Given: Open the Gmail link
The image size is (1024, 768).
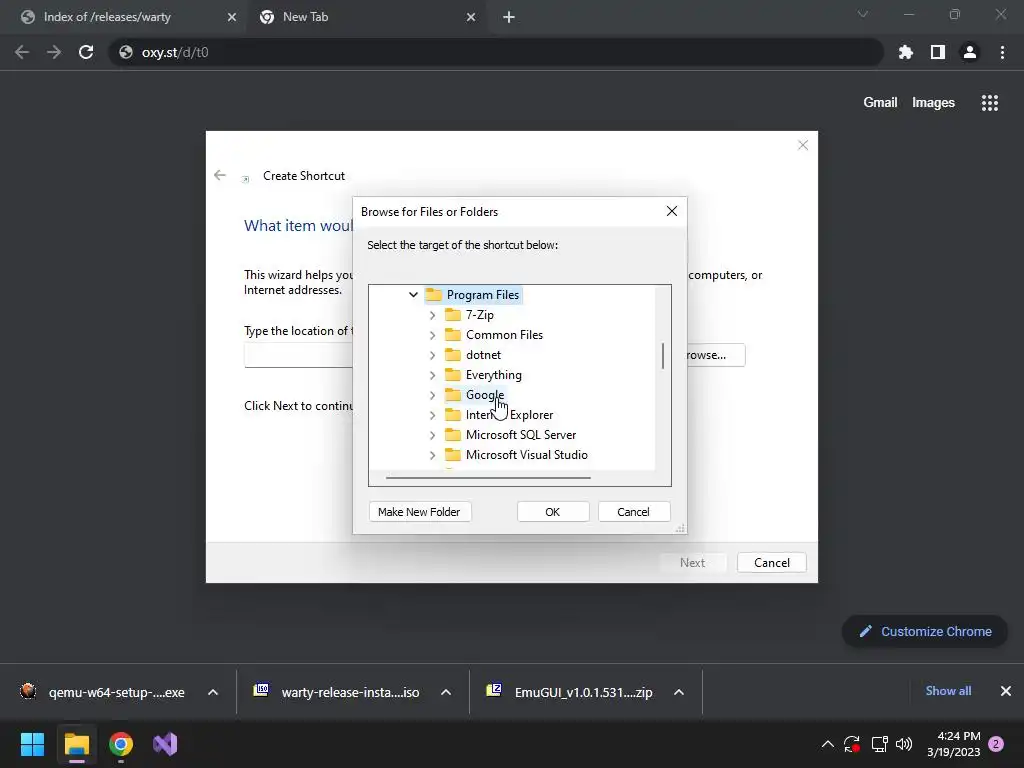Looking at the screenshot, I should pyautogui.click(x=880, y=103).
